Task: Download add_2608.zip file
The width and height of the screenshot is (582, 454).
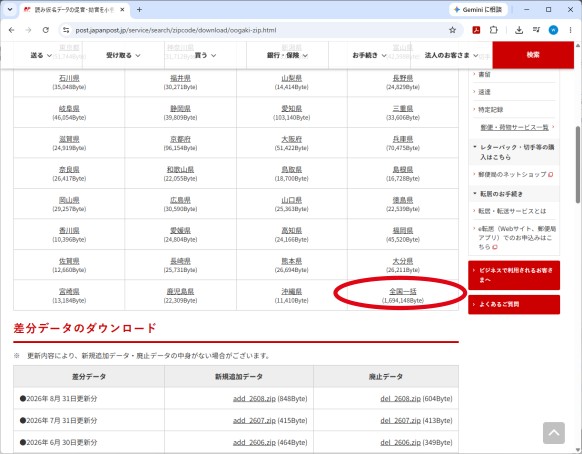Action: (254, 399)
